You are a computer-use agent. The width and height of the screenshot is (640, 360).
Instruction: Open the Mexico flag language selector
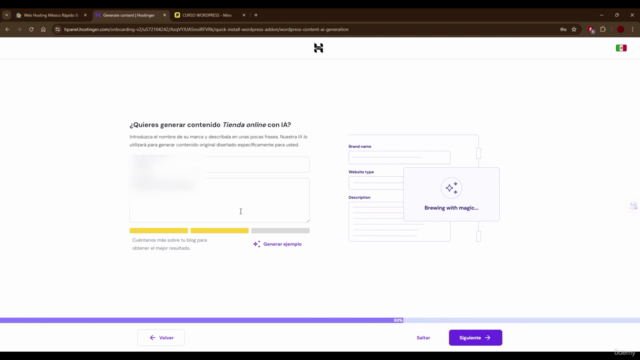(x=621, y=48)
